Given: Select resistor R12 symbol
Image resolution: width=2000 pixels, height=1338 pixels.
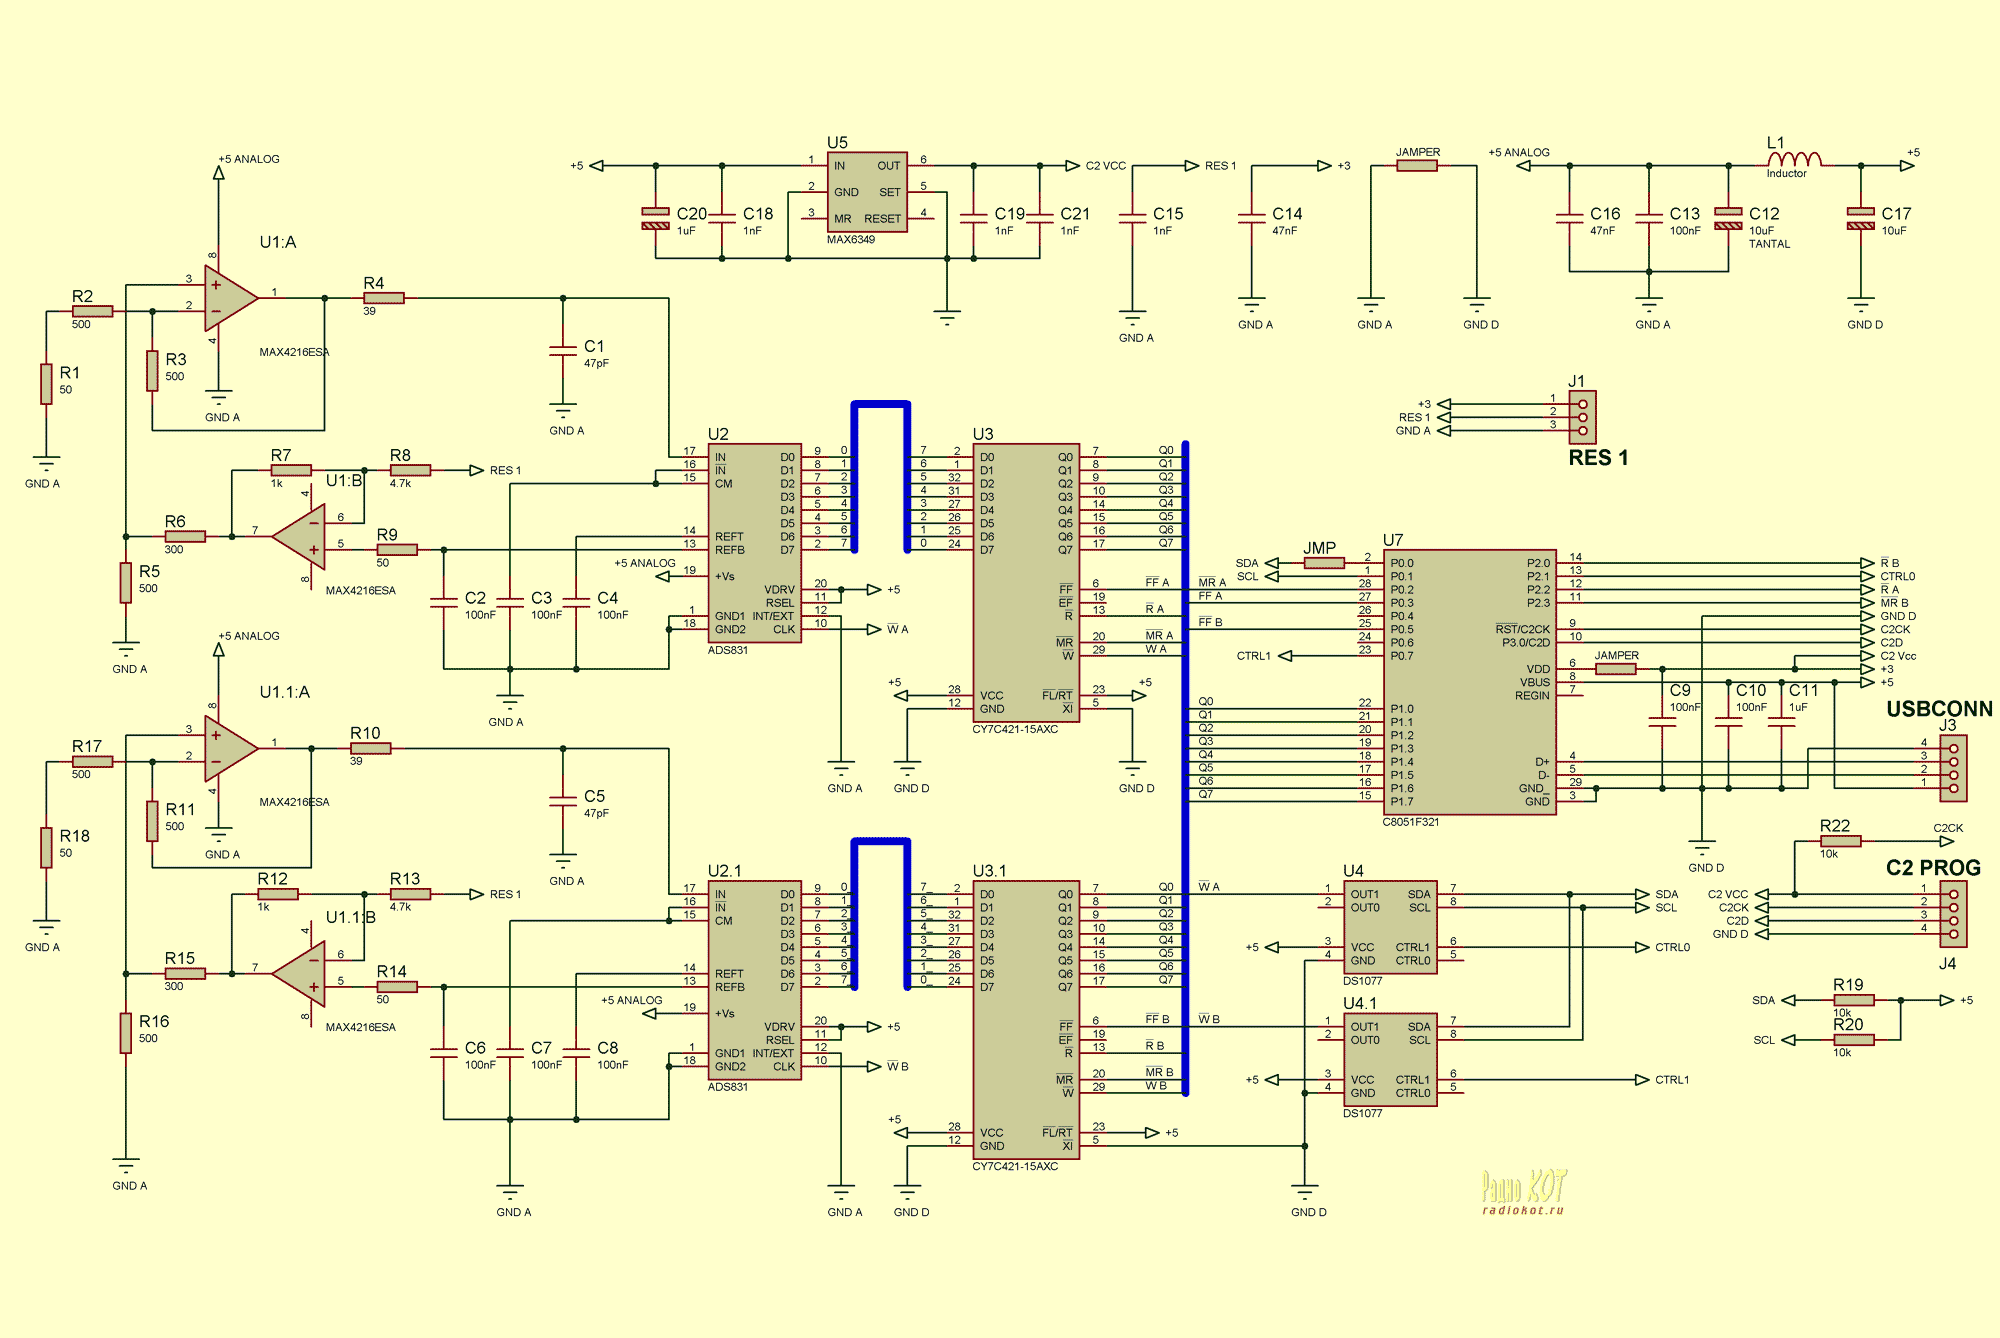Looking at the screenshot, I should pyautogui.click(x=278, y=894).
